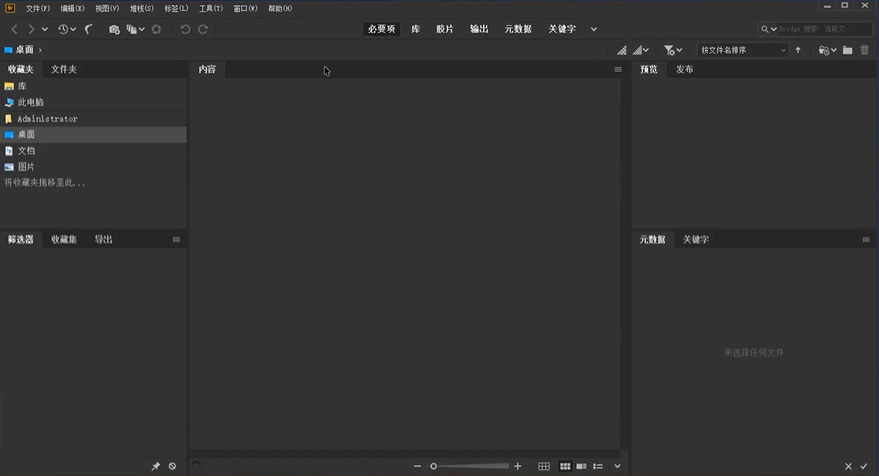Select the 此电脑 favorites item
879x476 pixels.
[x=30, y=102]
